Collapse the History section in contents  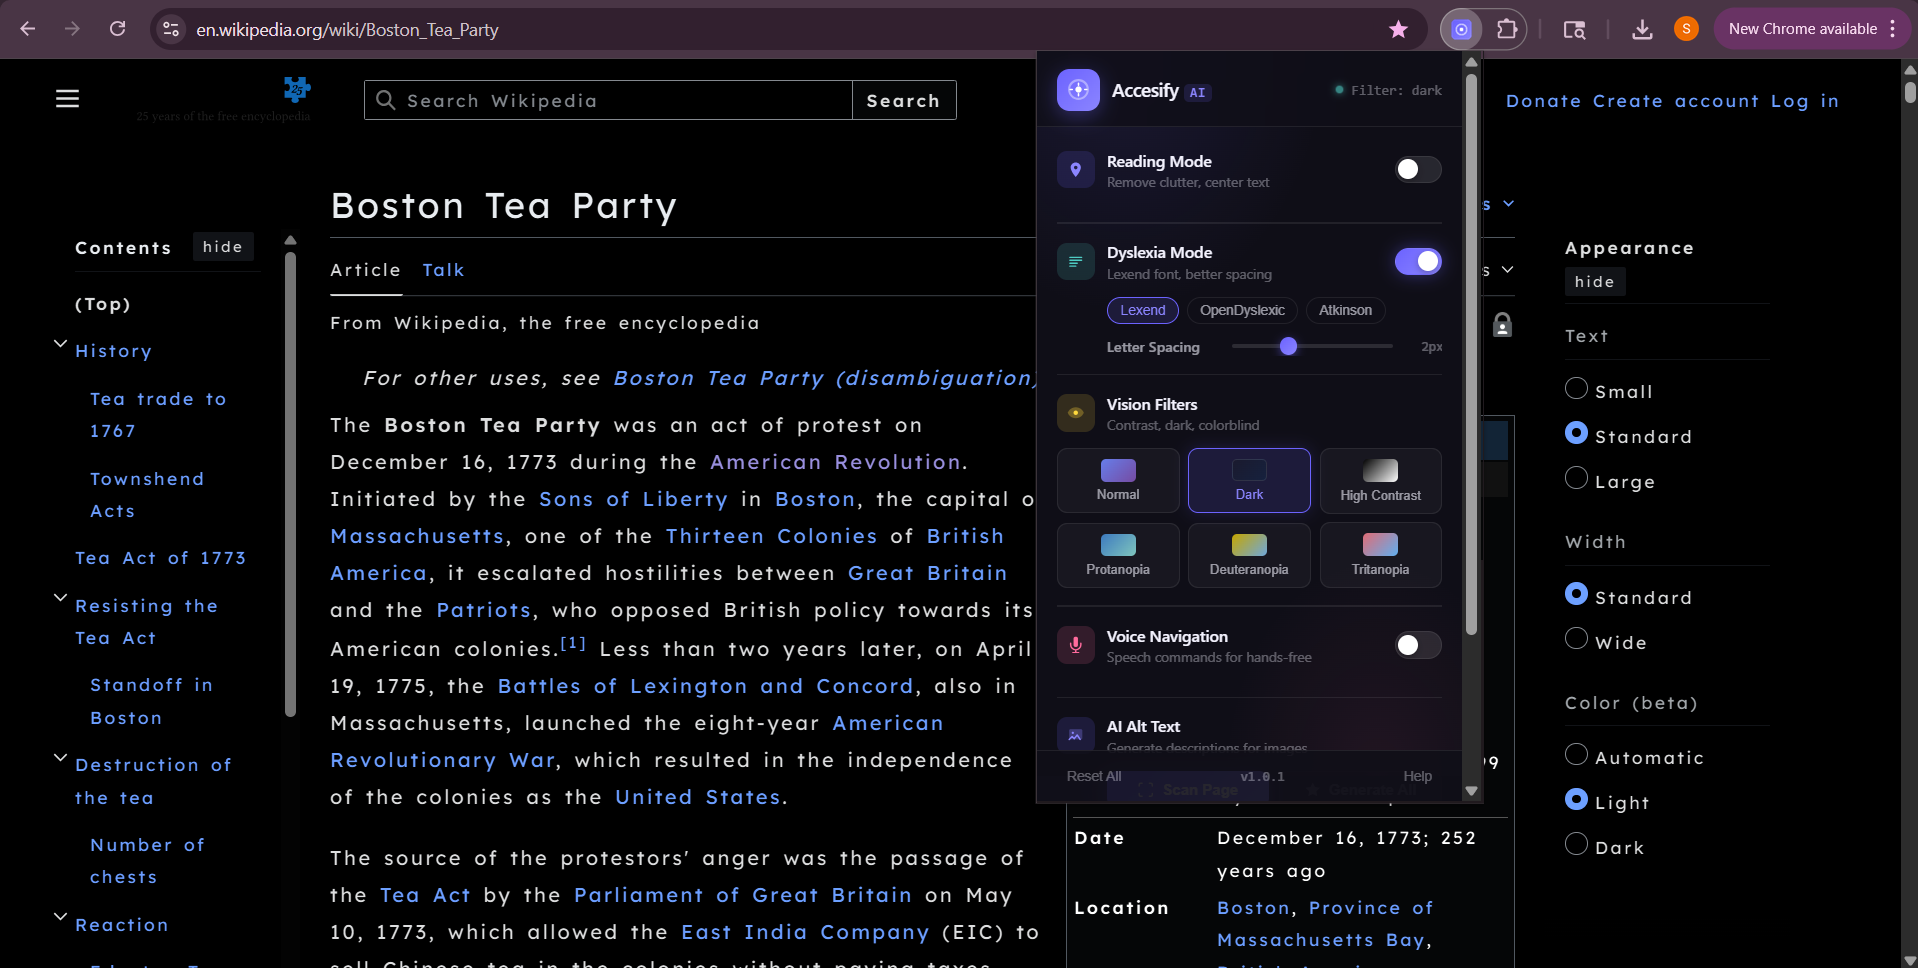pyautogui.click(x=60, y=344)
